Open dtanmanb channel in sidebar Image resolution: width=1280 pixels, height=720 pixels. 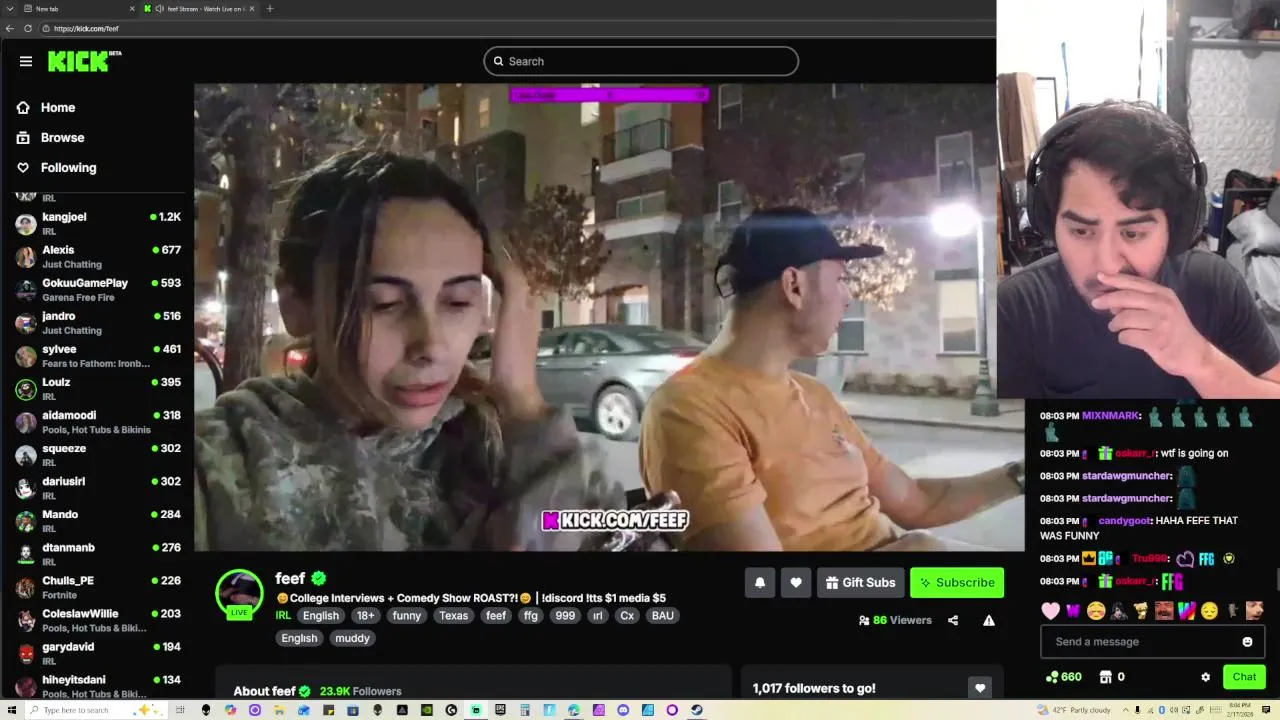pyautogui.click(x=98, y=553)
